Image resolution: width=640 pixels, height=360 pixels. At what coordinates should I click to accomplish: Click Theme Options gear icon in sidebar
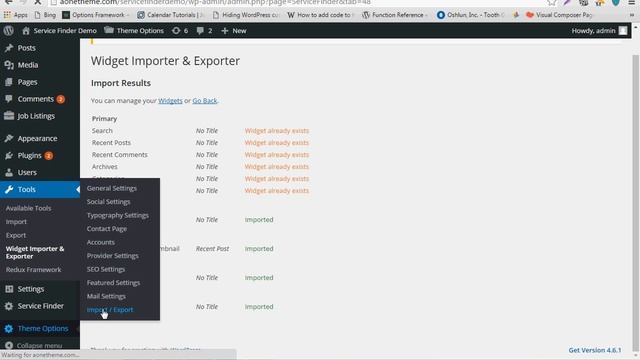(9, 329)
